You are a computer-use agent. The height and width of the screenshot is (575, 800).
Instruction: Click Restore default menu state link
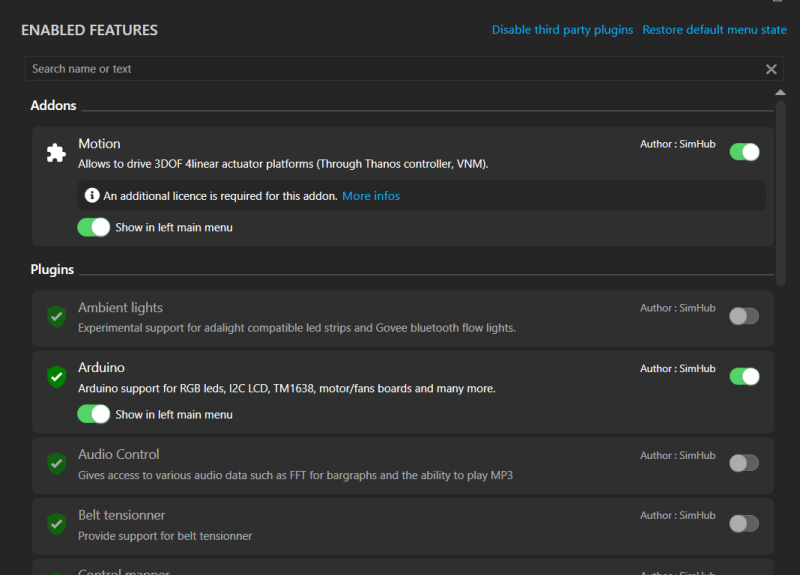coord(714,30)
